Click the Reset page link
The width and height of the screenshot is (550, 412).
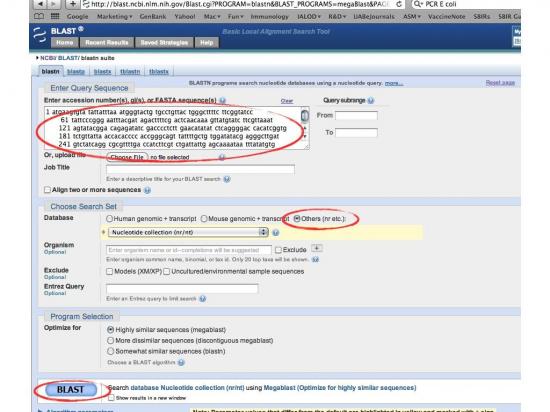[500, 83]
